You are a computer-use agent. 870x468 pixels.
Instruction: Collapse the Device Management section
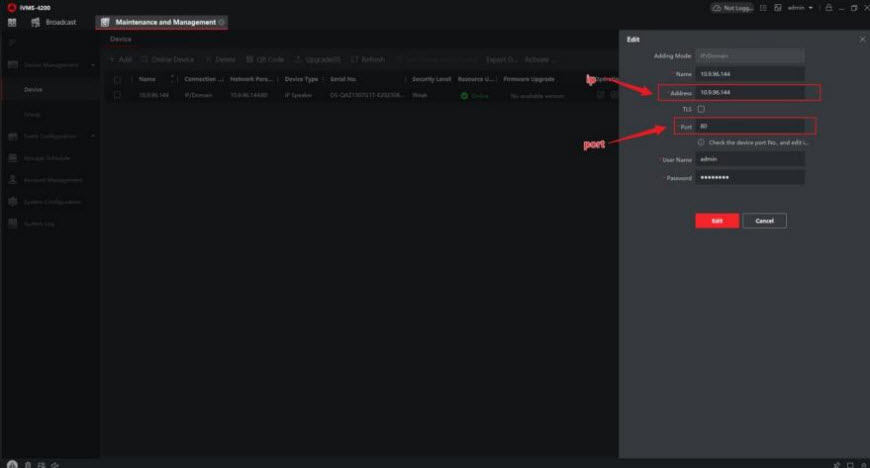93,65
